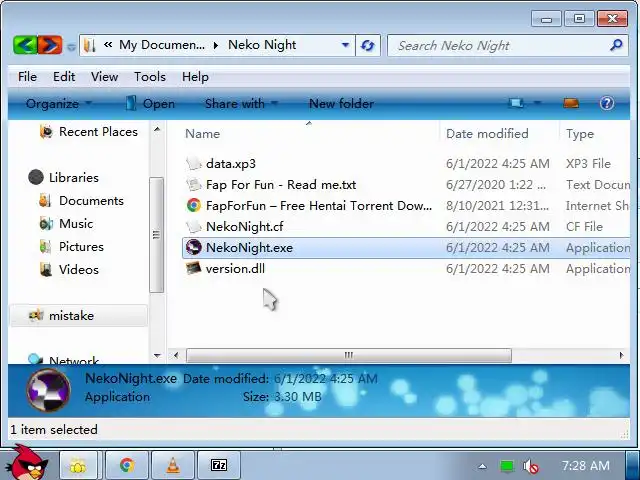Select the NekoNight.exe file
Viewport: 640px width, 480px height.
coord(406,248)
